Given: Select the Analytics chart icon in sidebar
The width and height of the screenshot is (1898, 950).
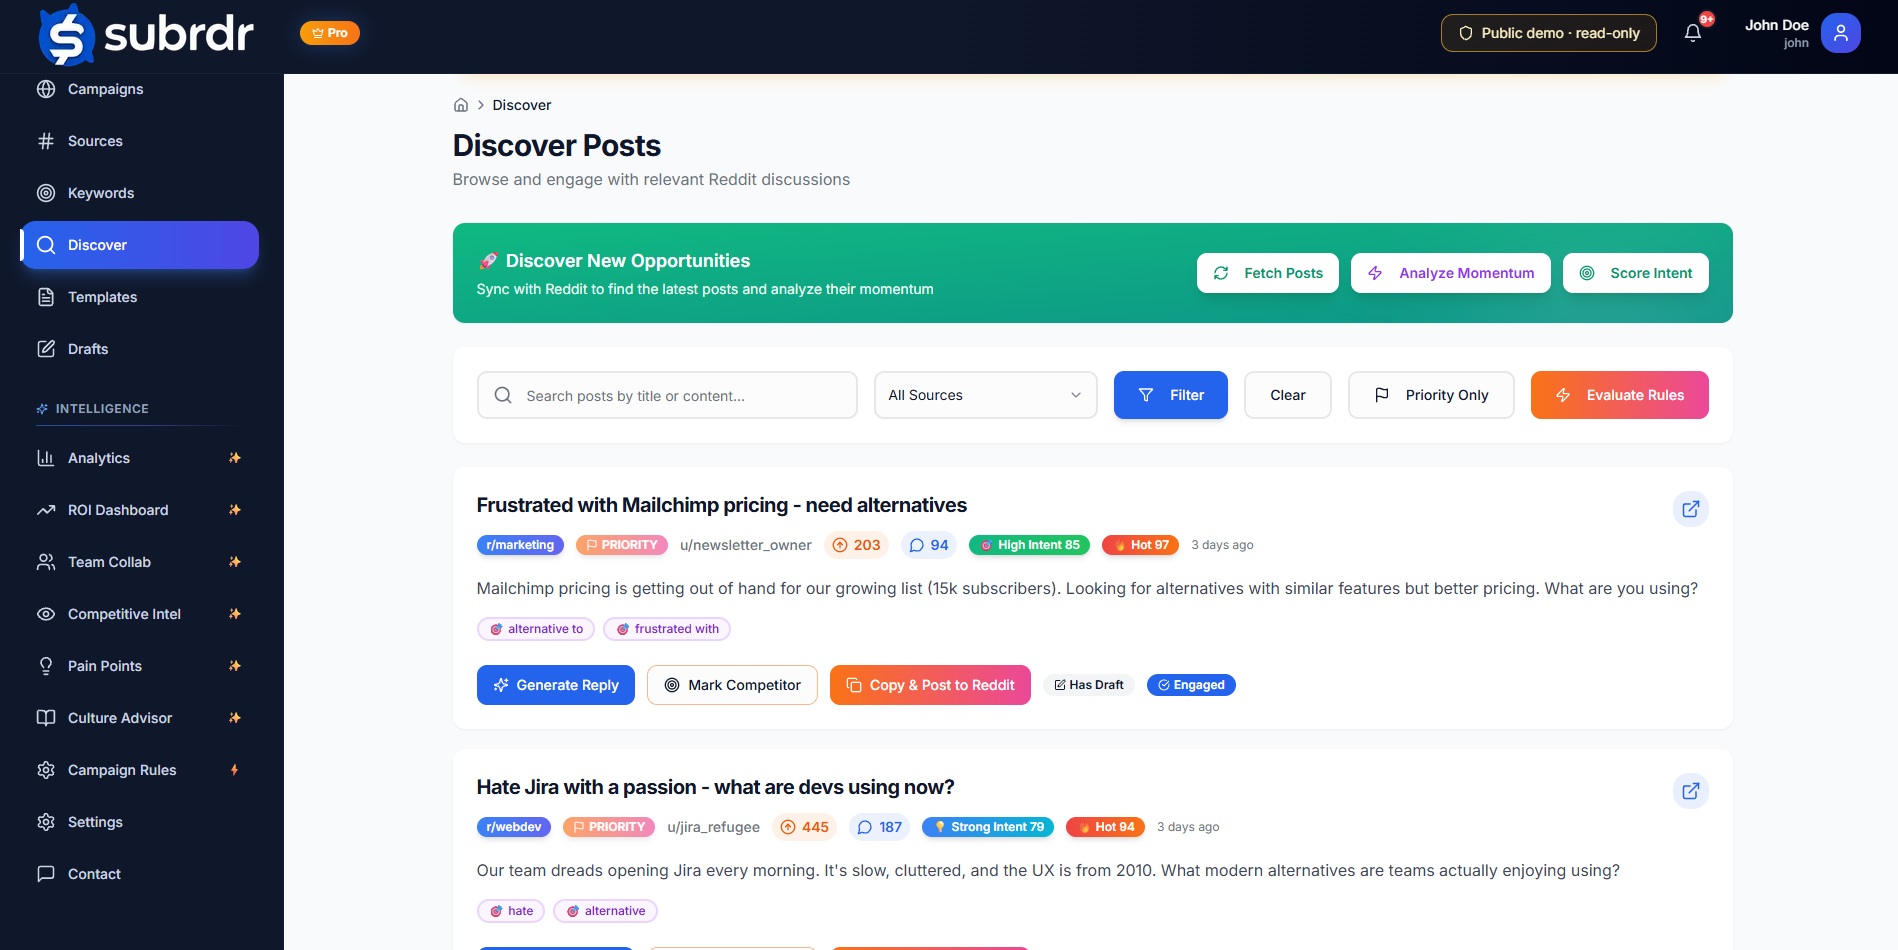Looking at the screenshot, I should point(46,458).
